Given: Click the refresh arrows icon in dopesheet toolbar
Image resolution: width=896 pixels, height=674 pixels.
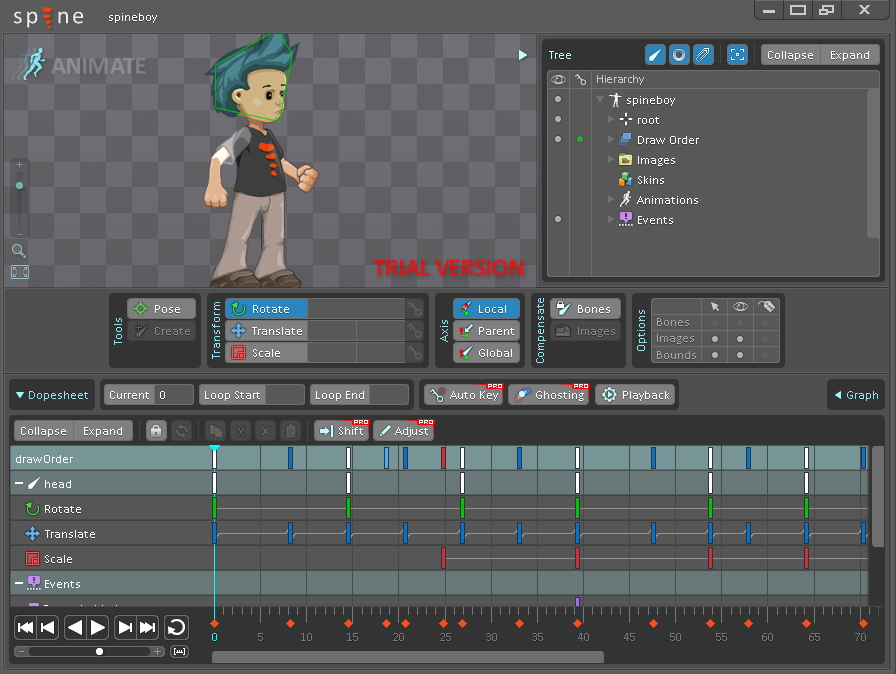Looking at the screenshot, I should click(182, 431).
